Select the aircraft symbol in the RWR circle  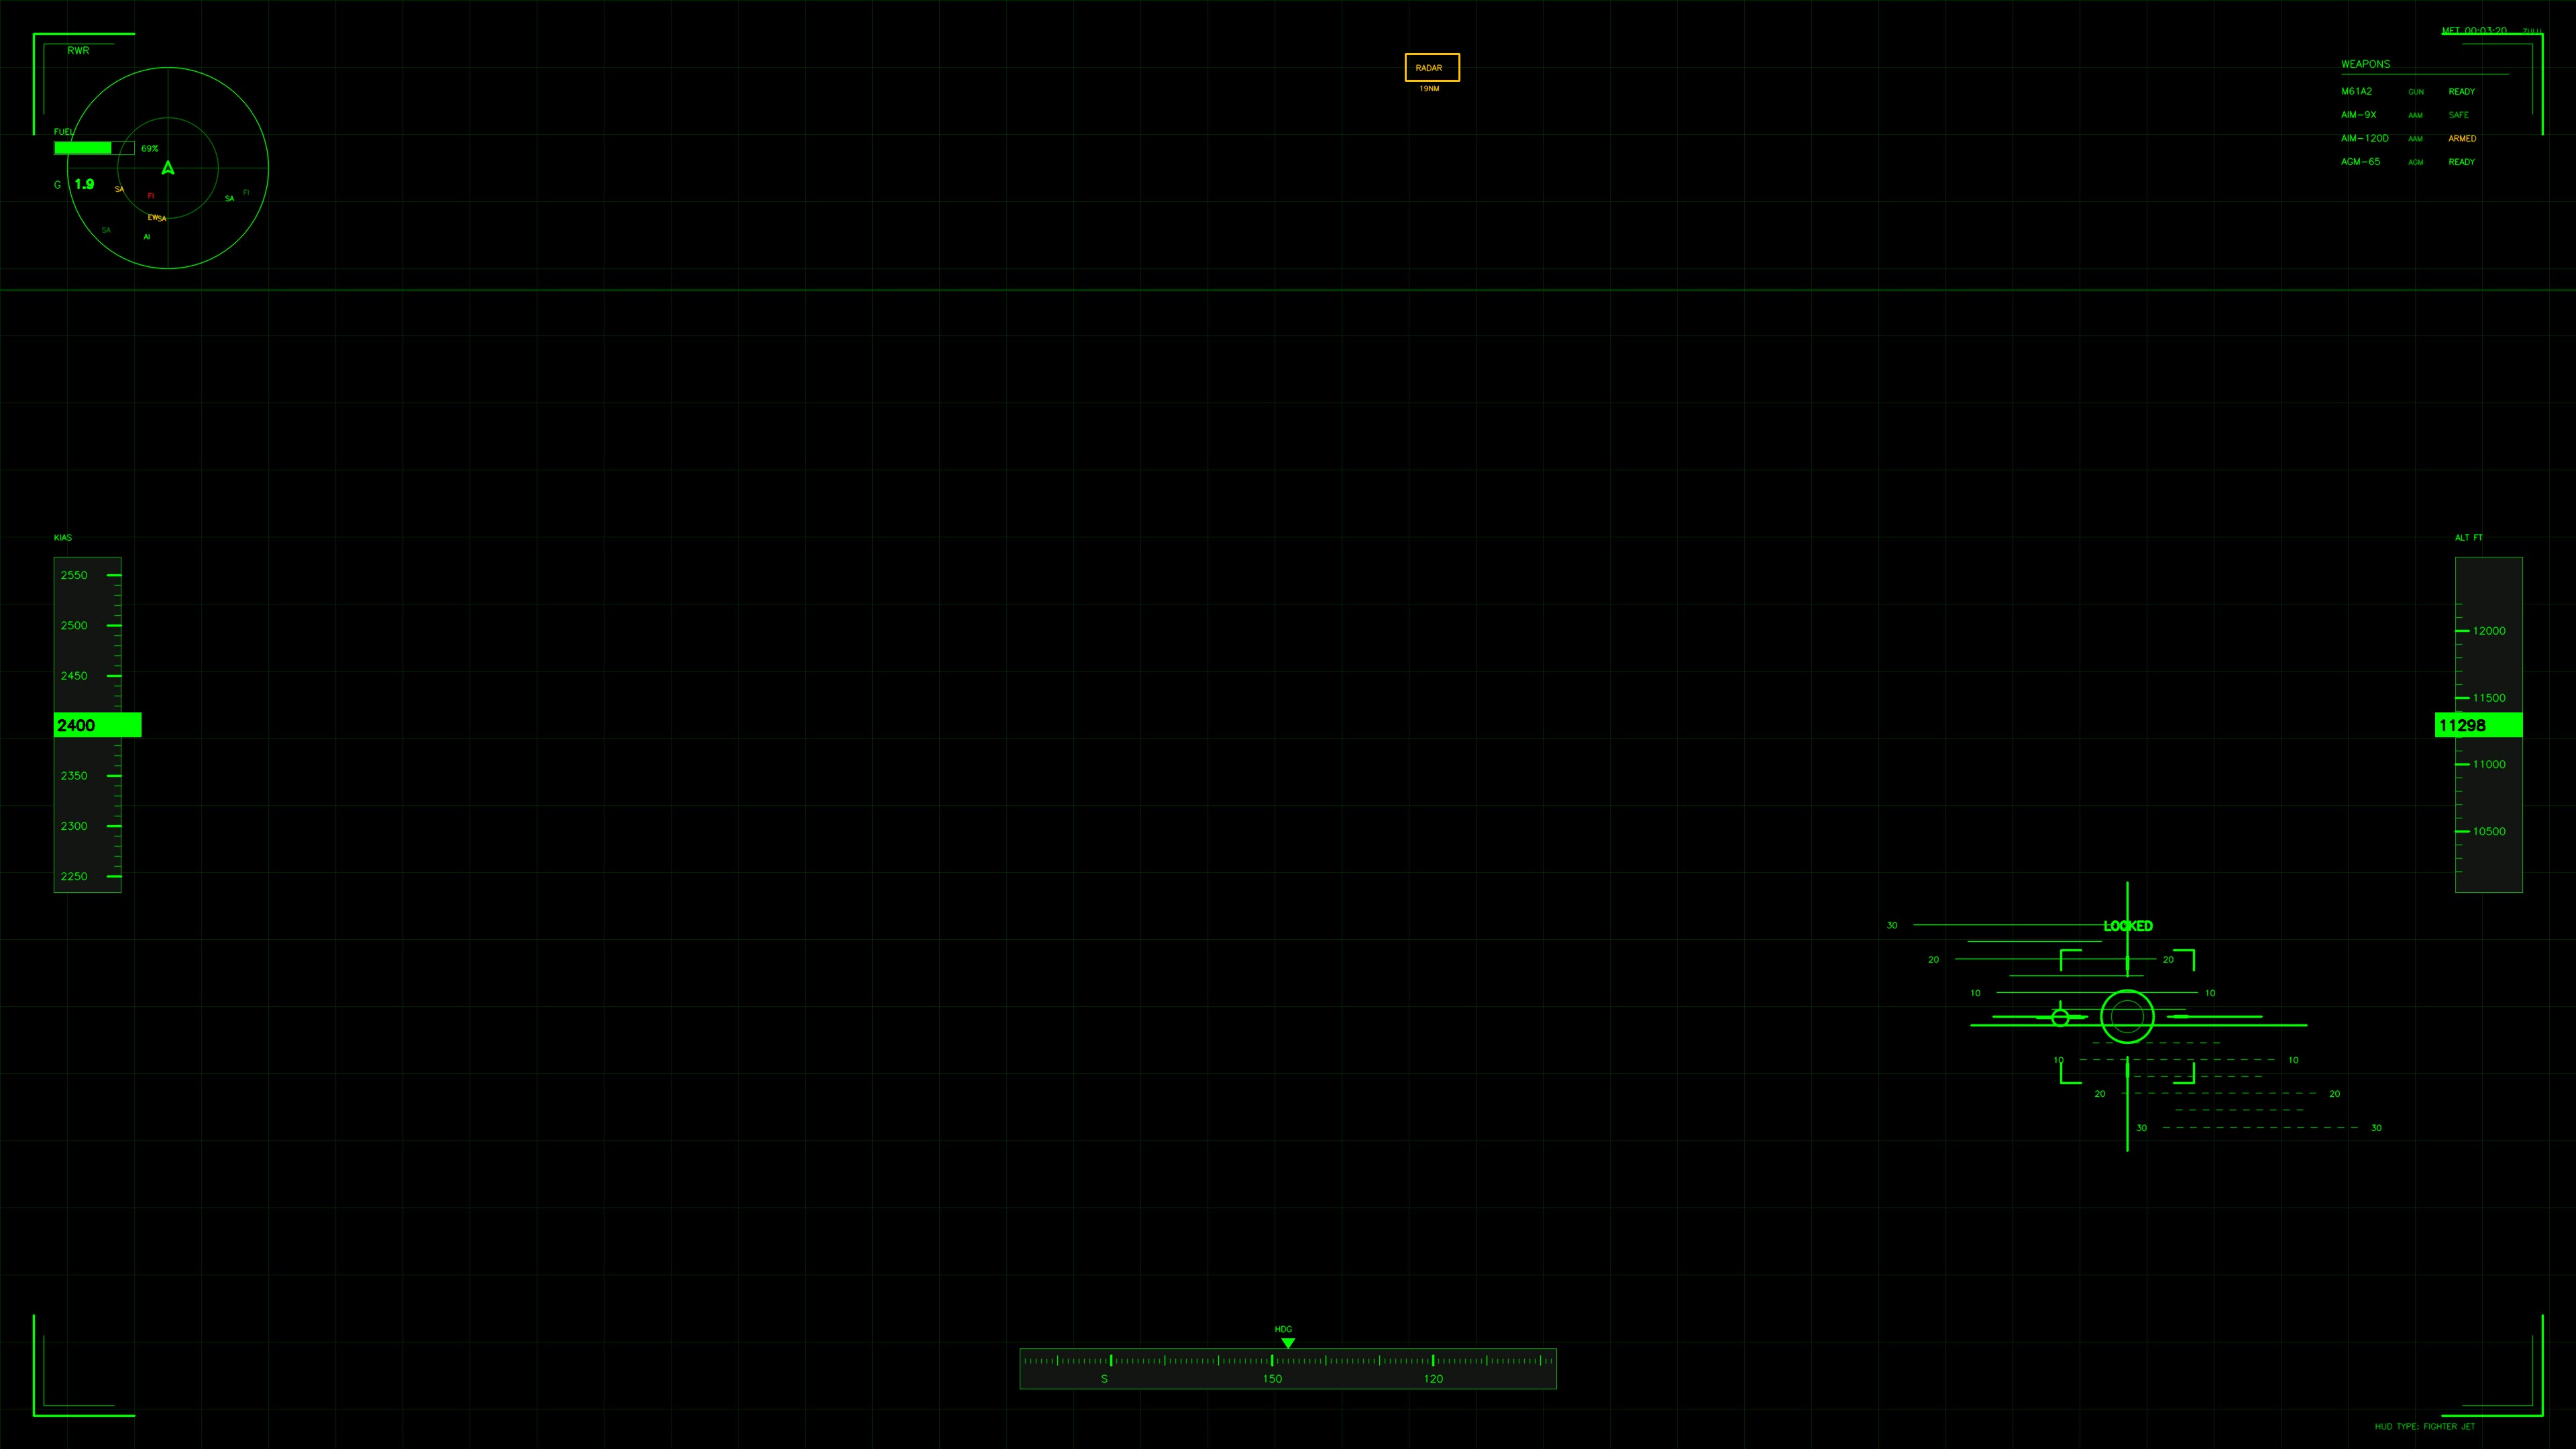(x=168, y=168)
